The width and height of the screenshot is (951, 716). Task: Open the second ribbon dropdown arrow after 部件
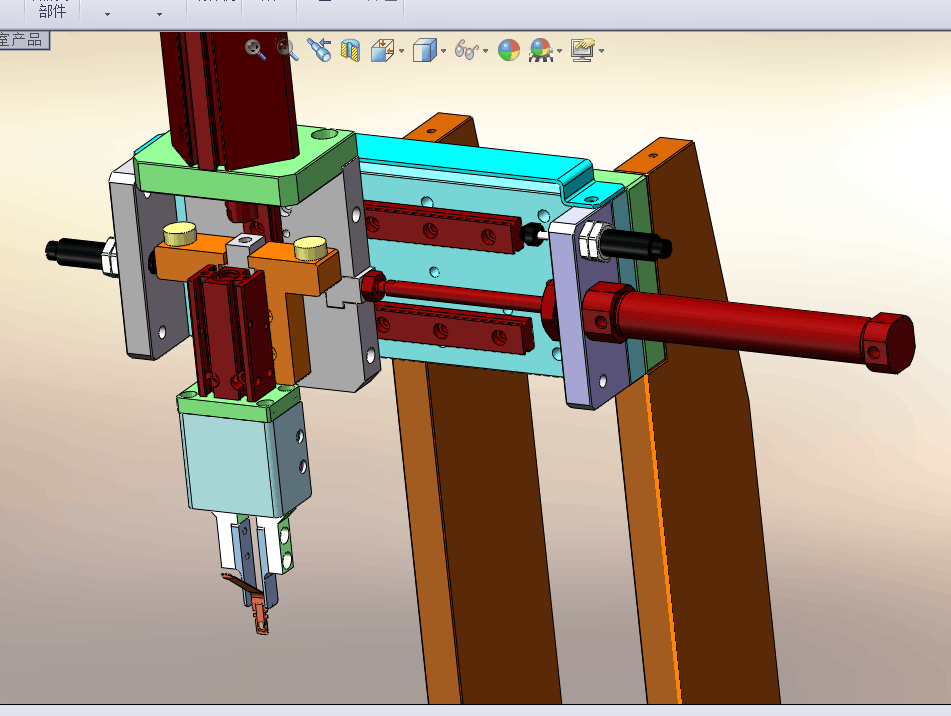click(x=160, y=14)
